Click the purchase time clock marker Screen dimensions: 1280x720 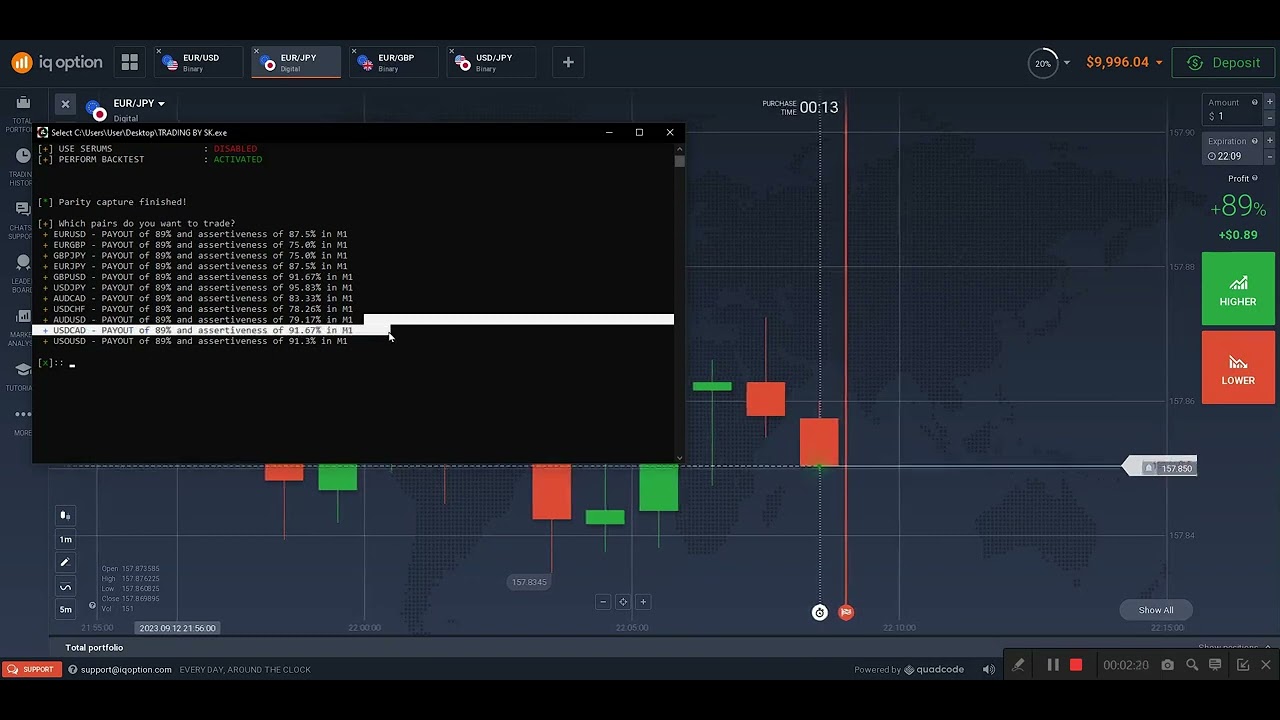[x=820, y=612]
